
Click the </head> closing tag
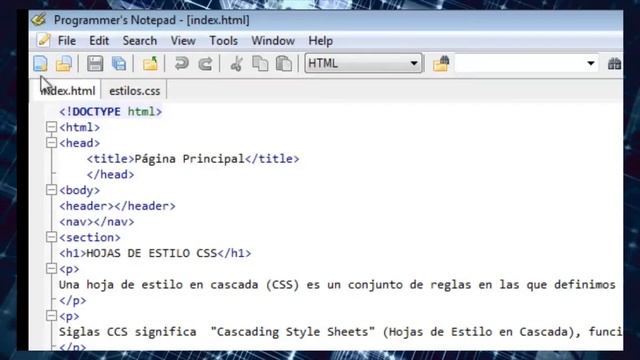click(x=110, y=175)
